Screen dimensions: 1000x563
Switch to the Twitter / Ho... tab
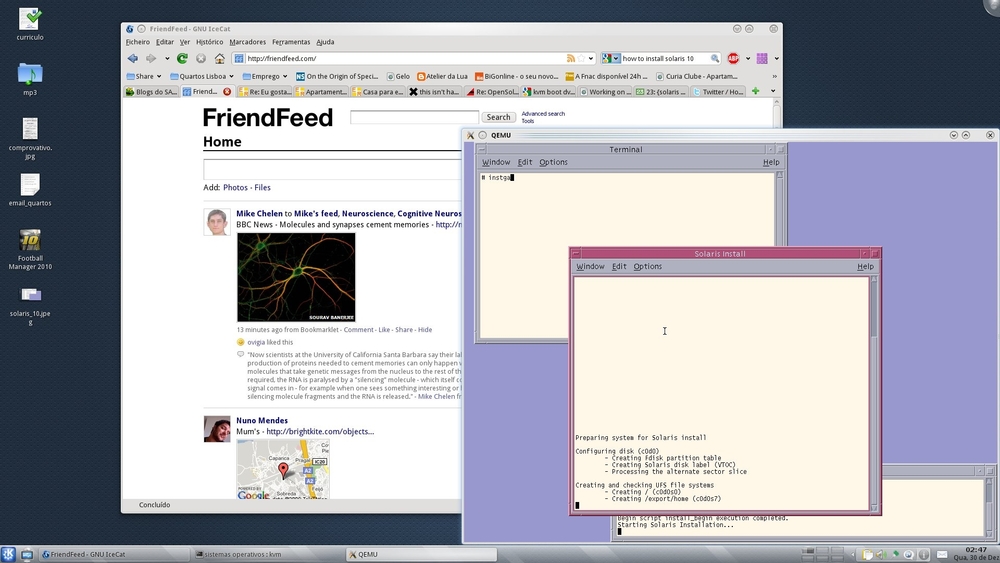[x=718, y=92]
